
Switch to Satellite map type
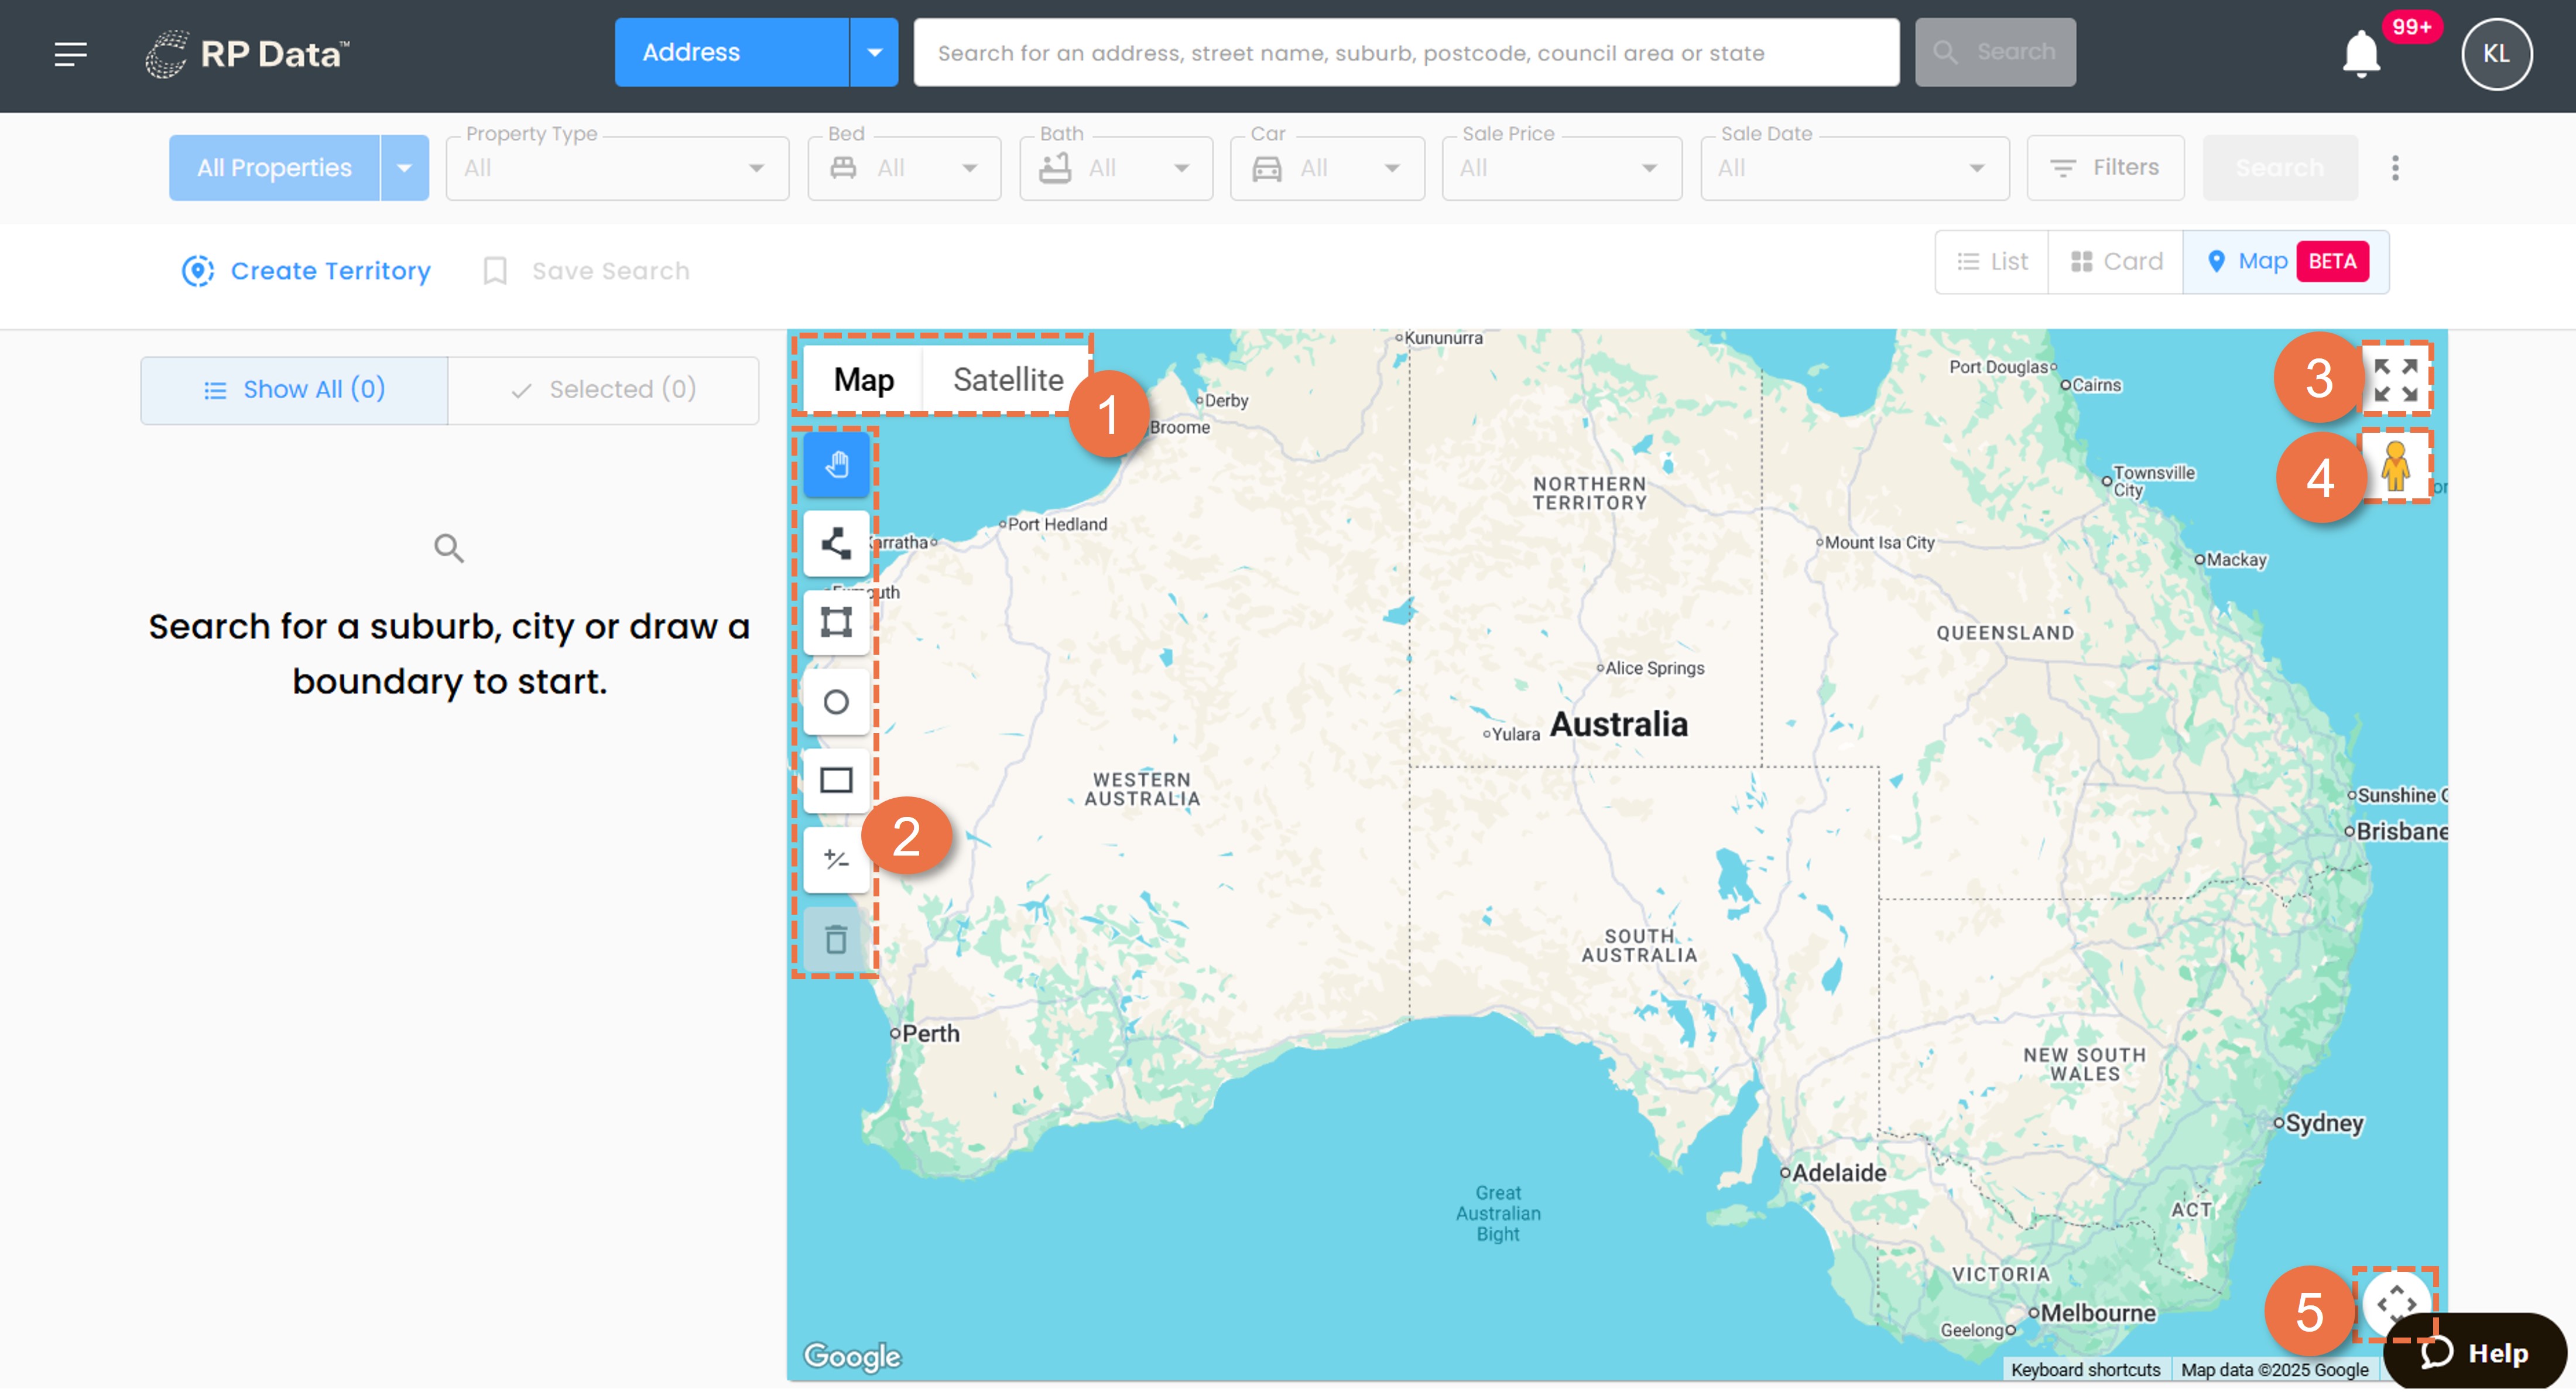pos(1007,380)
